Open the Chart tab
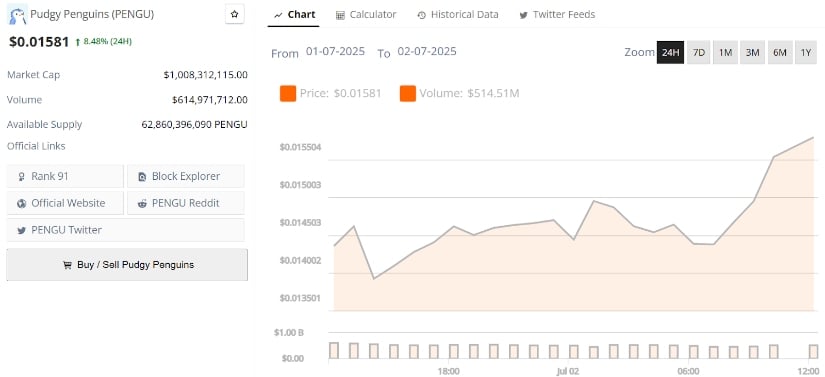Screen dimensions: 825x377 pos(294,15)
